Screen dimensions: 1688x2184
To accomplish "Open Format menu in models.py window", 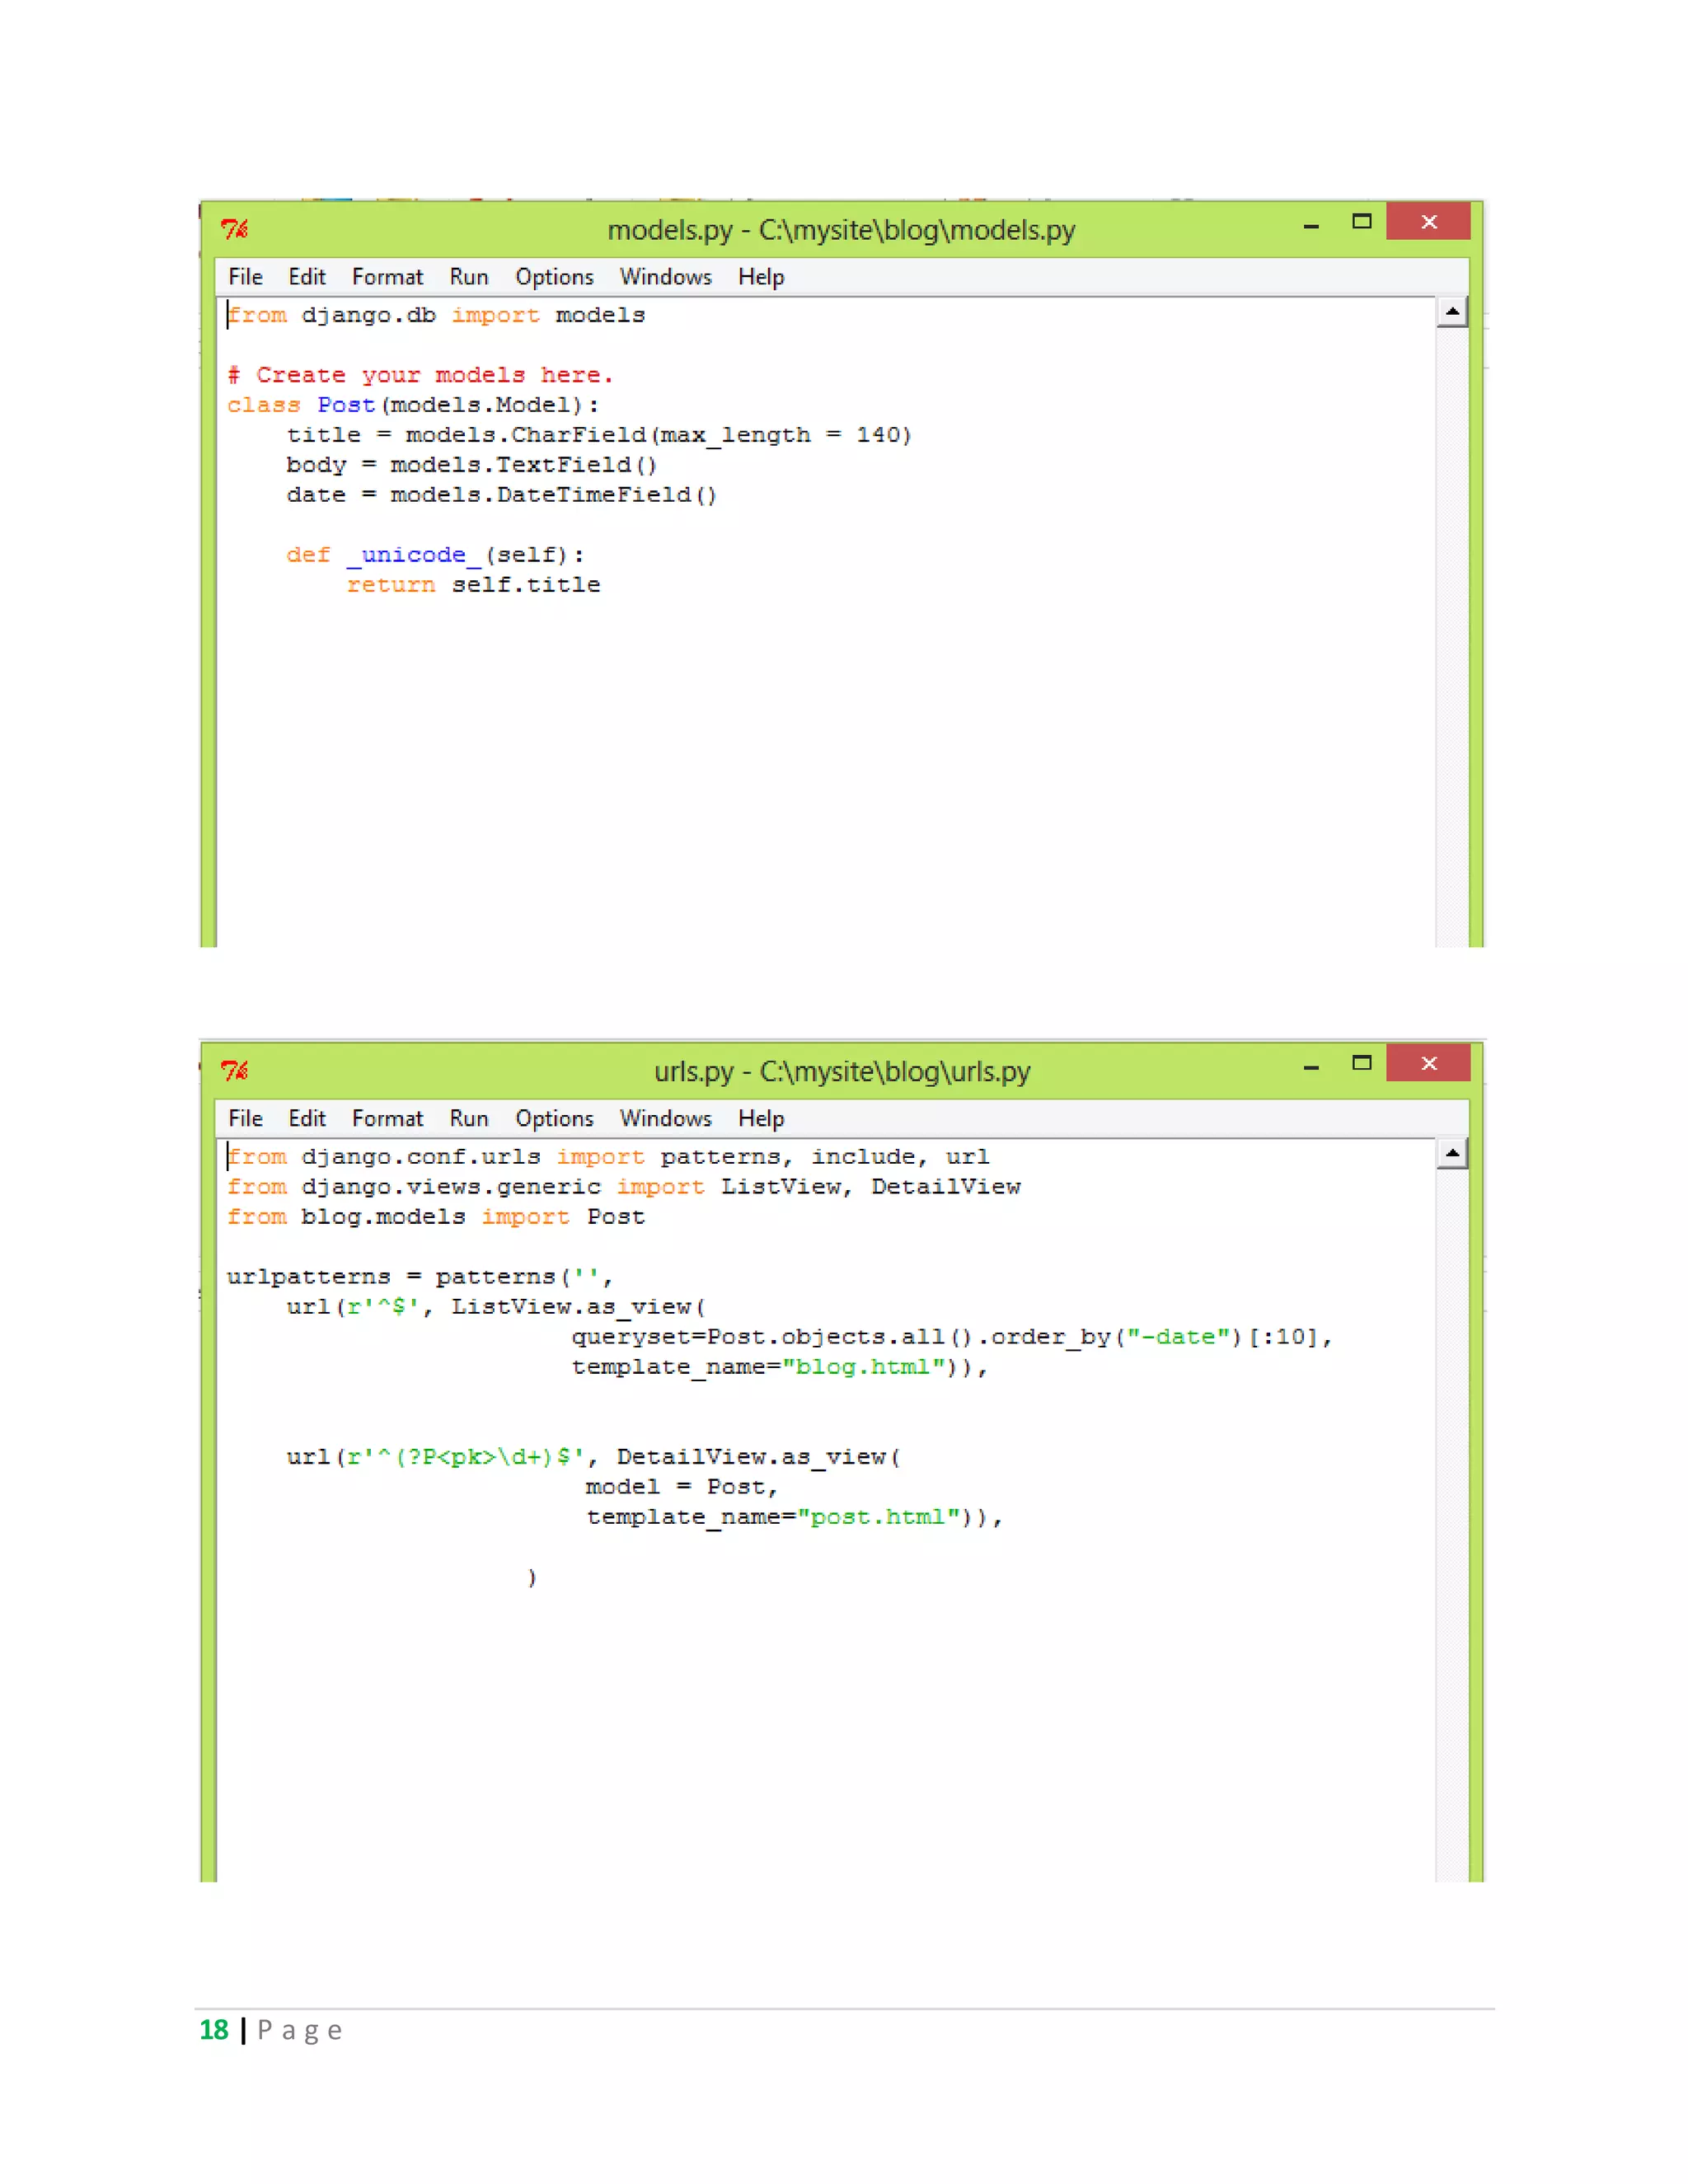I will 387,277.
